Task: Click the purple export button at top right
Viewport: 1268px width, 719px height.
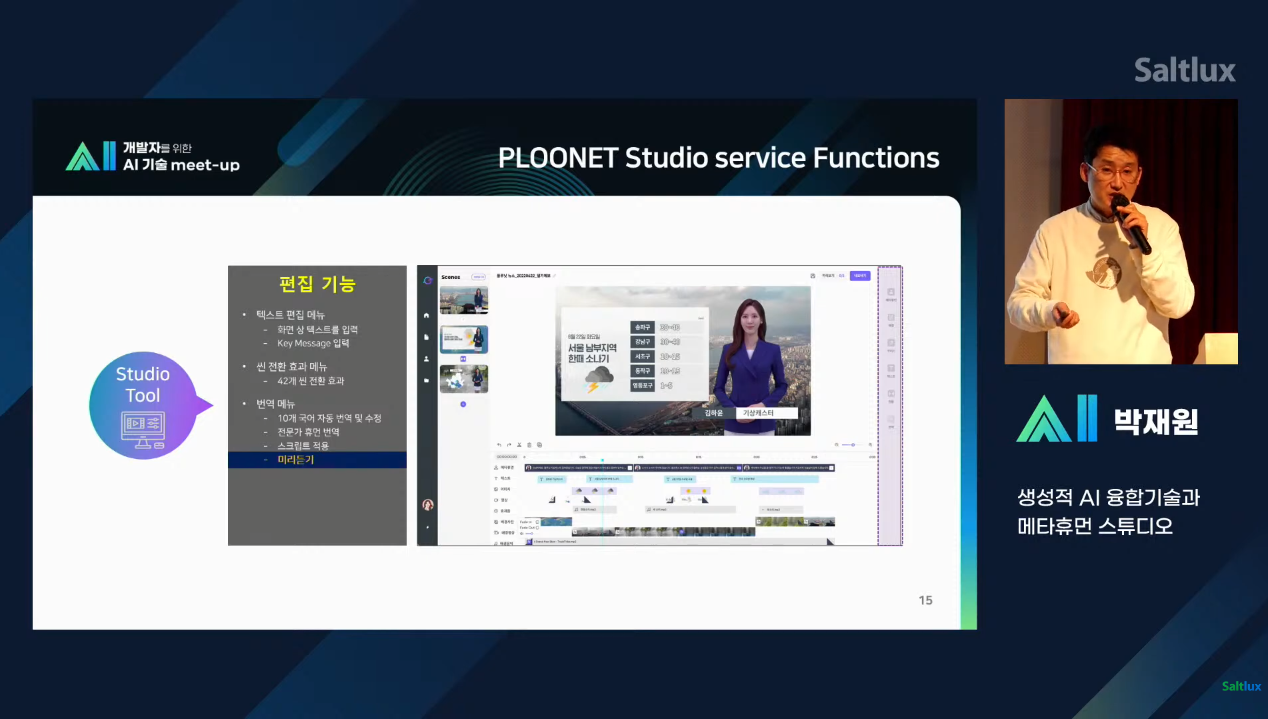Action: click(860, 276)
